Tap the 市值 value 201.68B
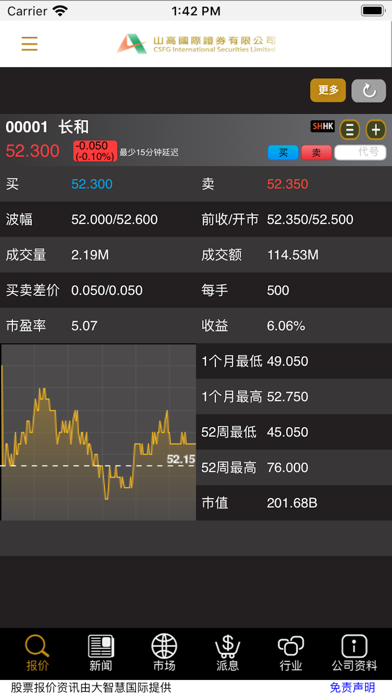This screenshot has height=696, width=392. tap(292, 503)
